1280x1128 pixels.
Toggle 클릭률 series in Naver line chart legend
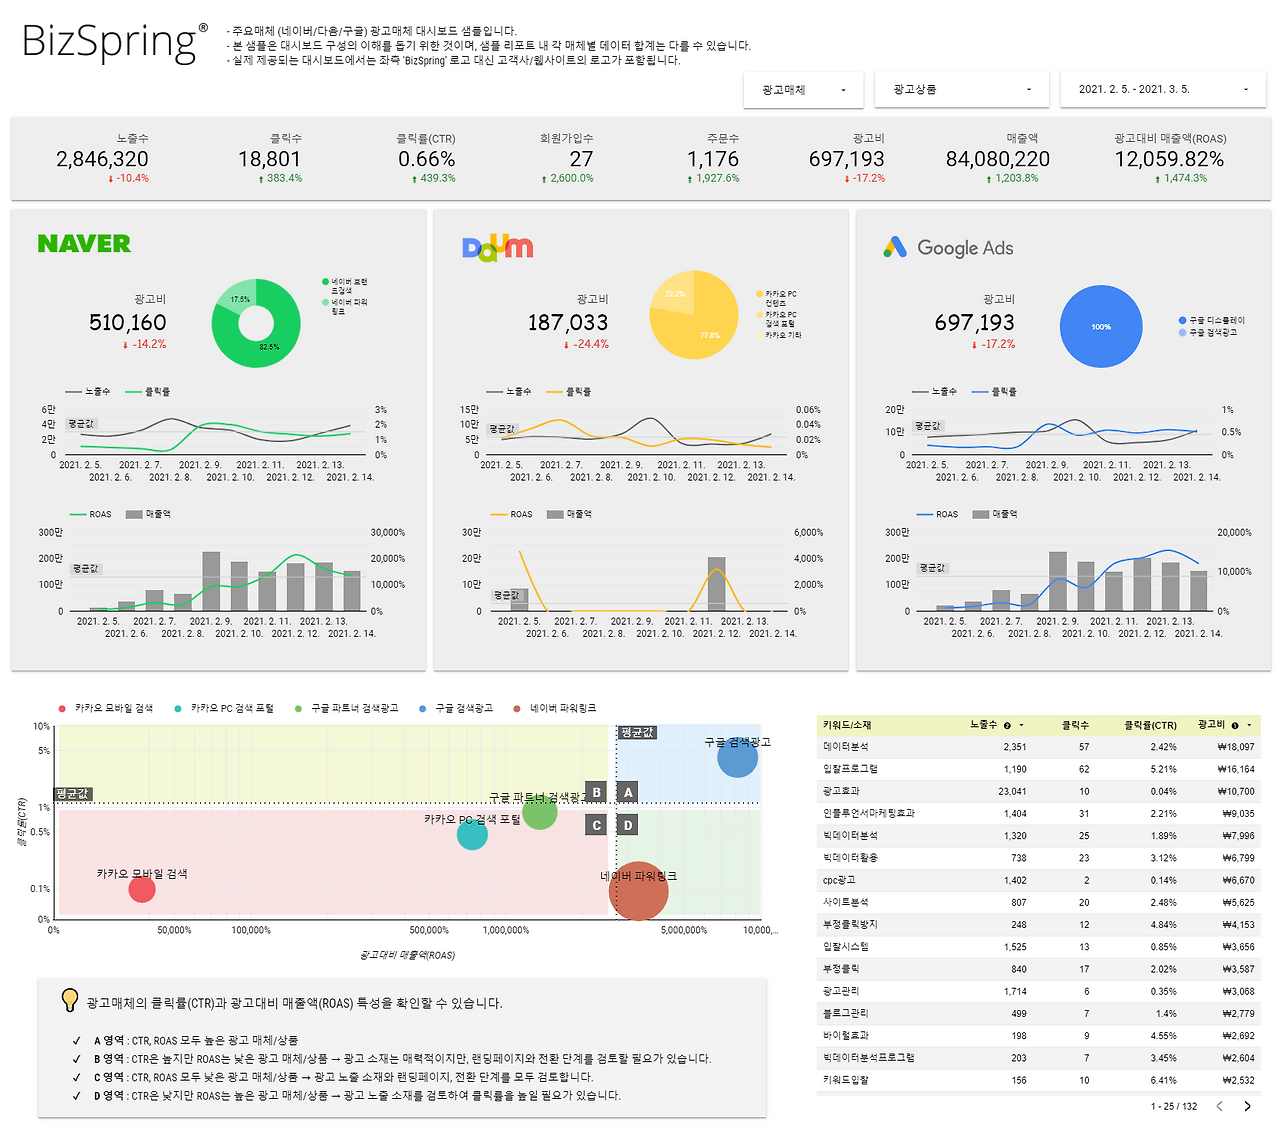pyautogui.click(x=148, y=391)
